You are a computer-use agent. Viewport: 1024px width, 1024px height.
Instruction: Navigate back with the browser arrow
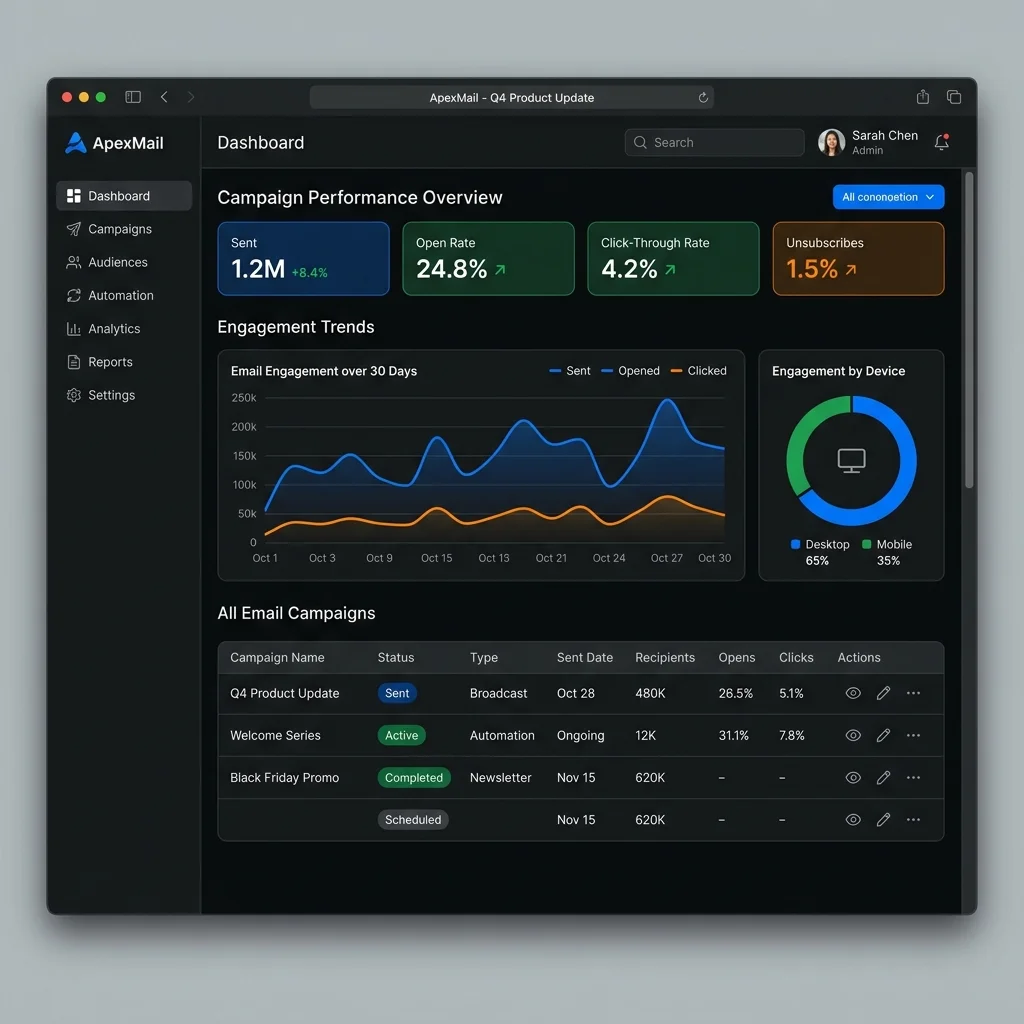click(x=164, y=97)
